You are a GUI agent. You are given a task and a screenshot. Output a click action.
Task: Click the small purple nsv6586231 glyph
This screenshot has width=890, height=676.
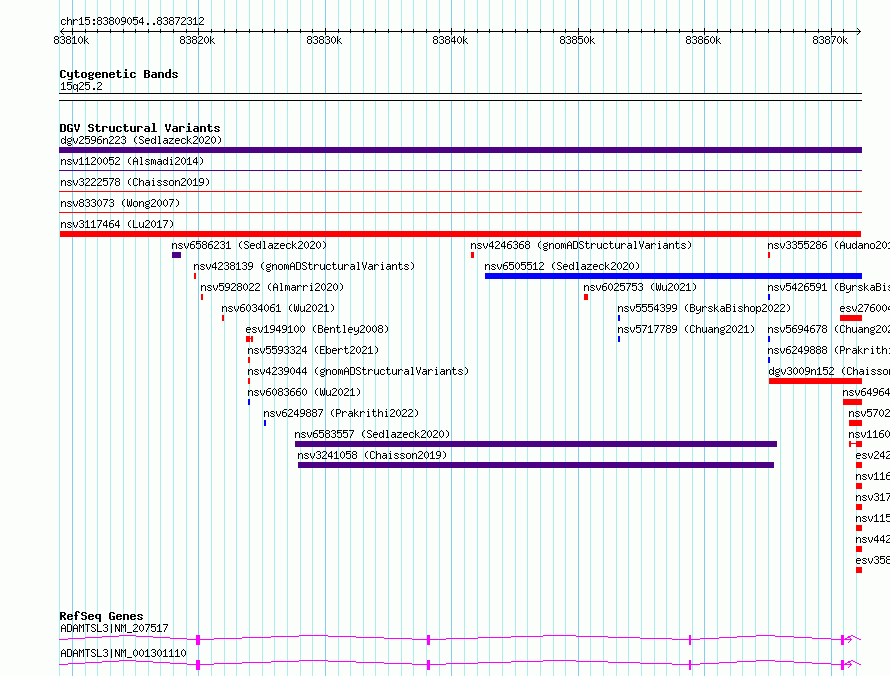coord(177,255)
